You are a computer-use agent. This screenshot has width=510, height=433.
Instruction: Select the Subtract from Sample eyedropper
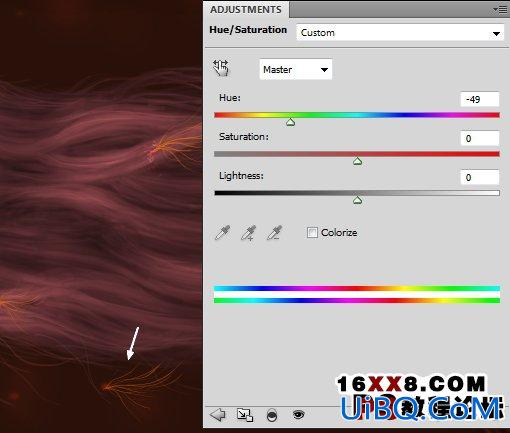pyautogui.click(x=274, y=233)
